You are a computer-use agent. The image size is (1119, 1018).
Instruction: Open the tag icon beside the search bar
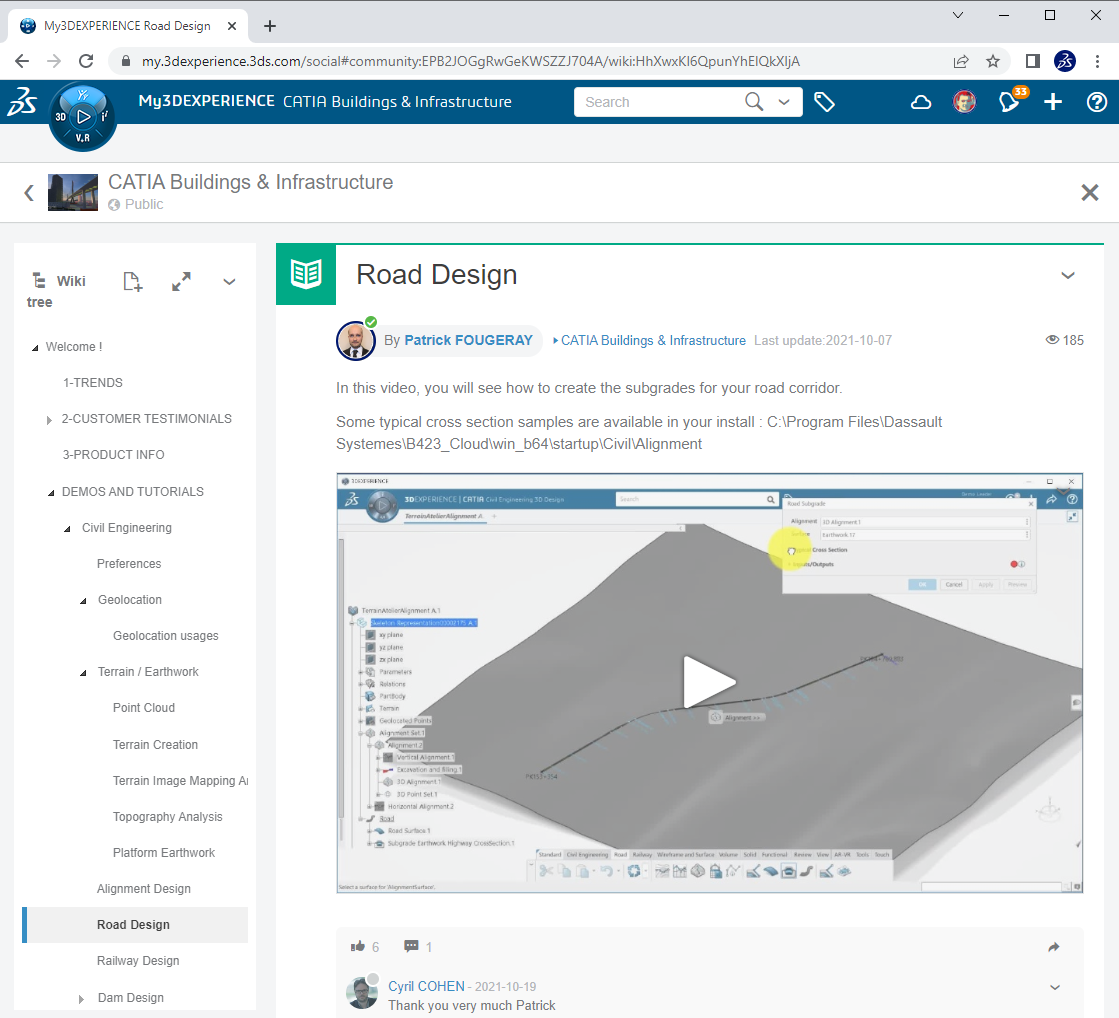tap(825, 101)
